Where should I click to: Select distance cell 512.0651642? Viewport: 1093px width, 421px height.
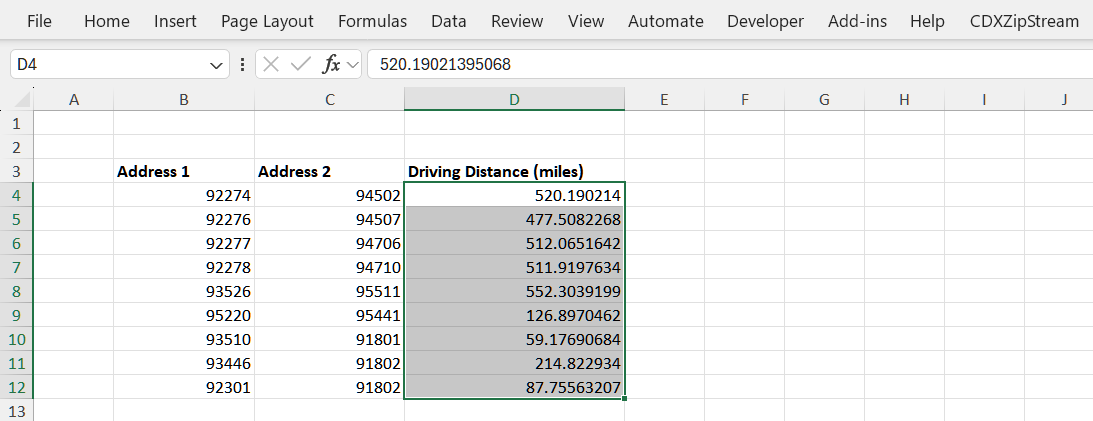514,243
